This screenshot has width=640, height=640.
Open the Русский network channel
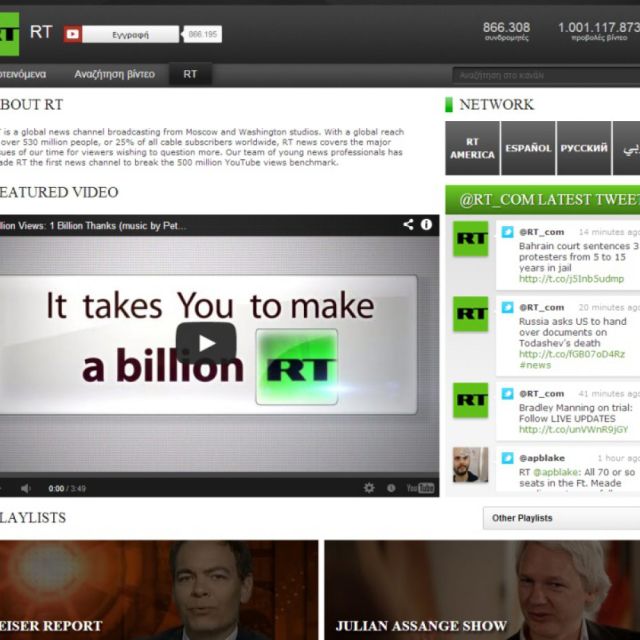point(584,149)
